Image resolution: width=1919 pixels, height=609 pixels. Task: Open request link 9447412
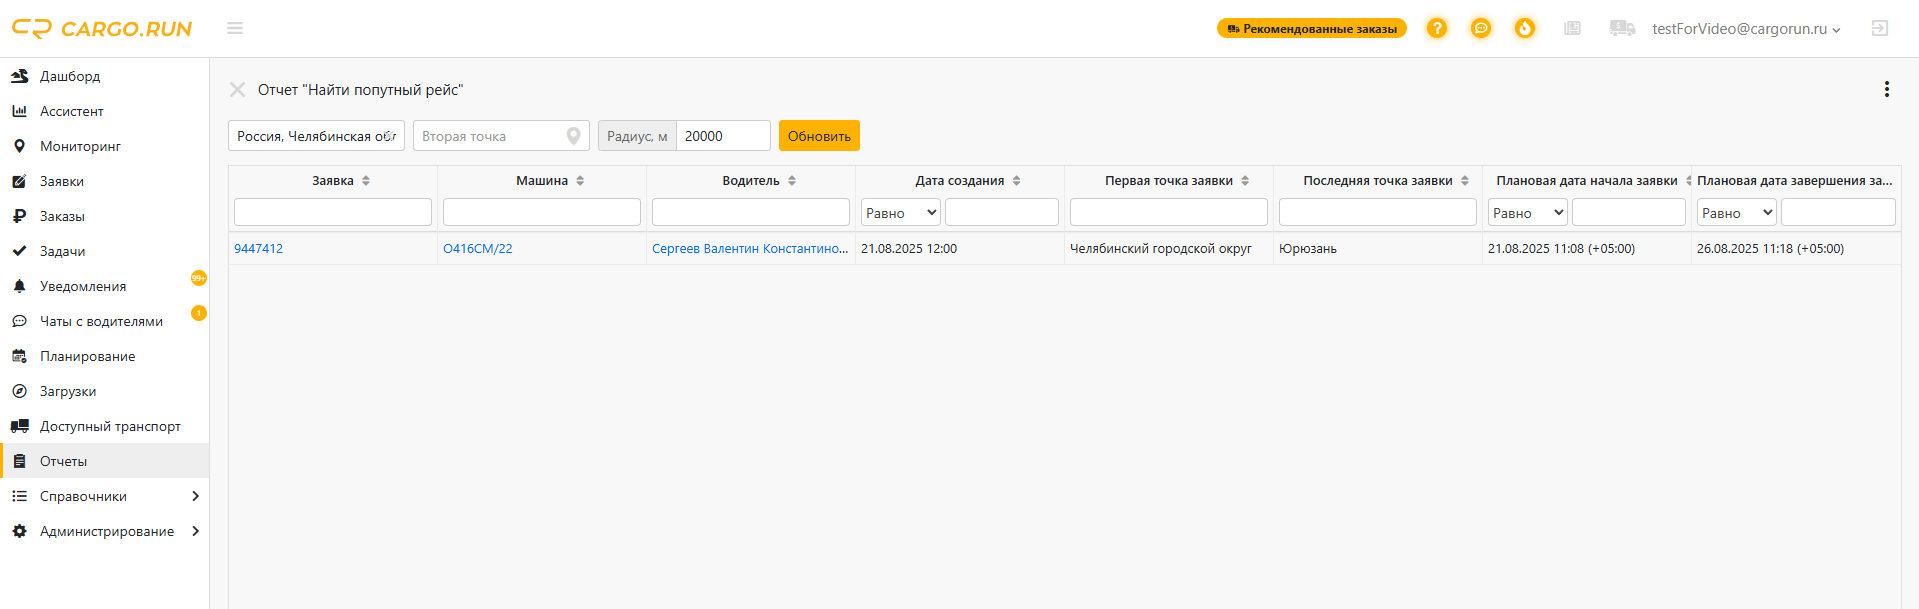click(258, 249)
